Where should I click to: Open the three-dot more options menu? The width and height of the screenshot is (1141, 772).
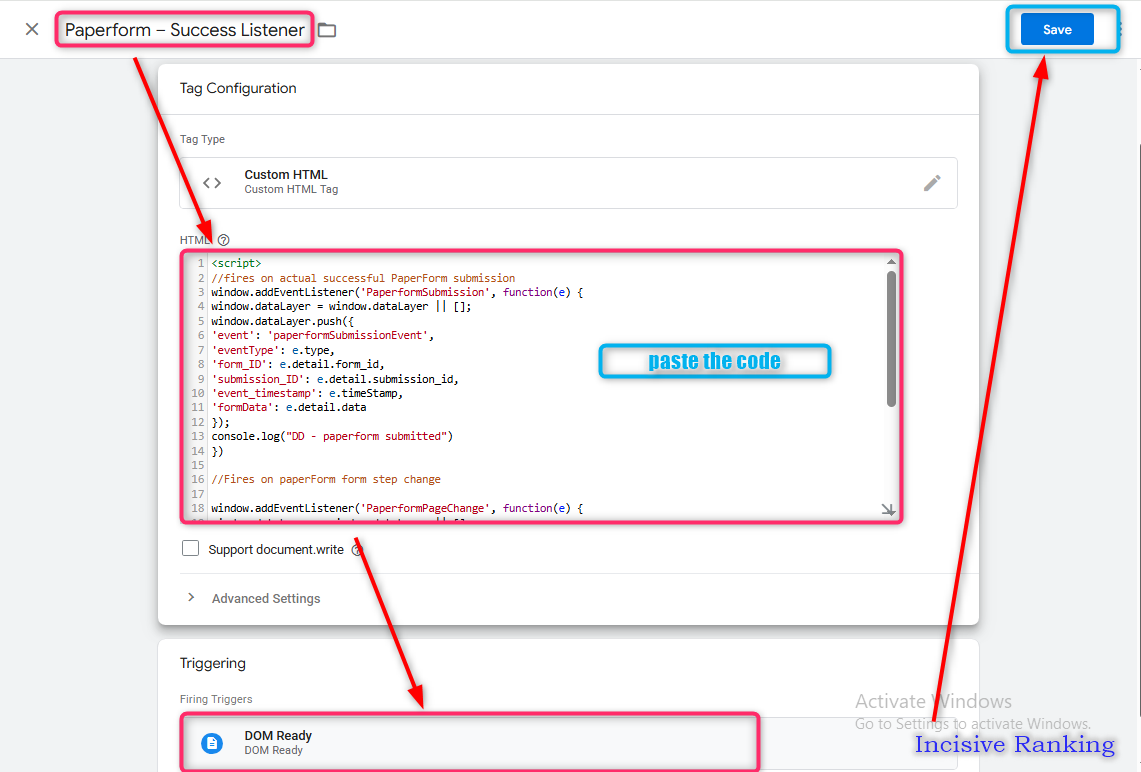point(1121,29)
